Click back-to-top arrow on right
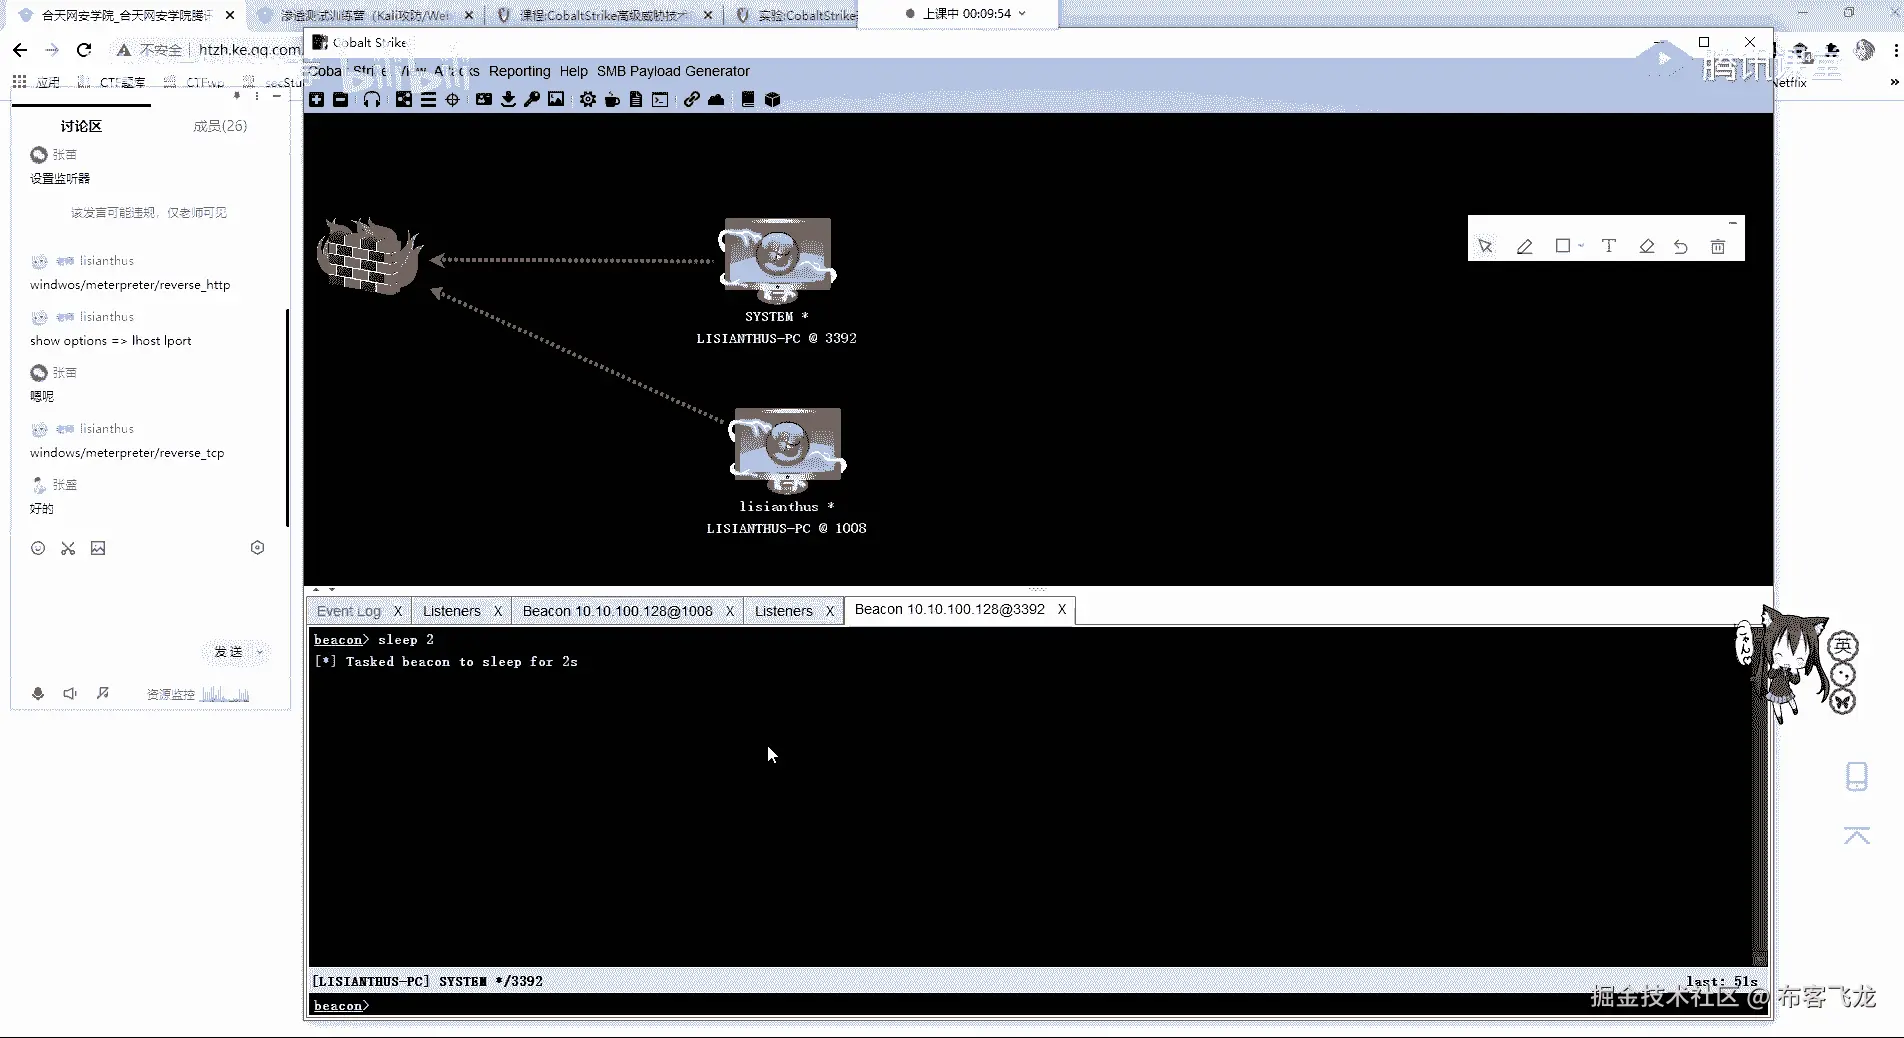This screenshot has height=1038, width=1904. click(x=1857, y=836)
